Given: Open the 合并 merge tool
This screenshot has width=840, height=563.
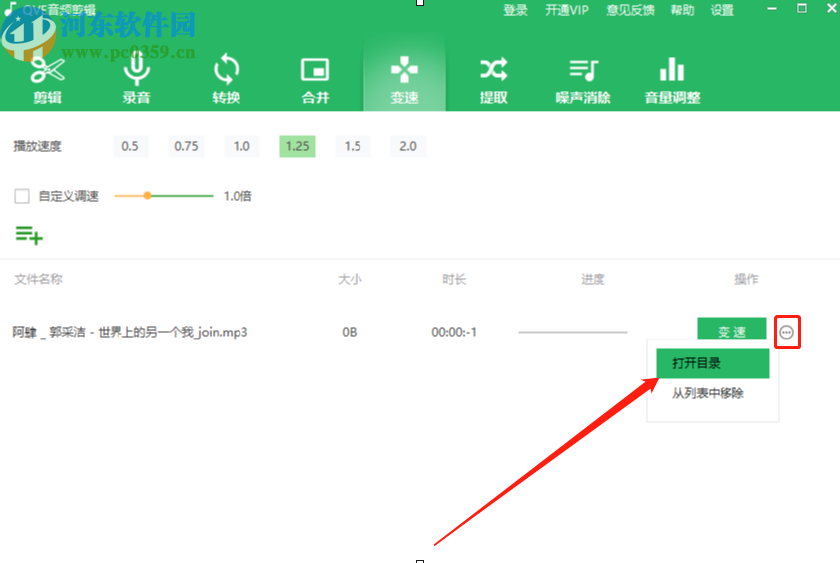Looking at the screenshot, I should click(x=315, y=80).
